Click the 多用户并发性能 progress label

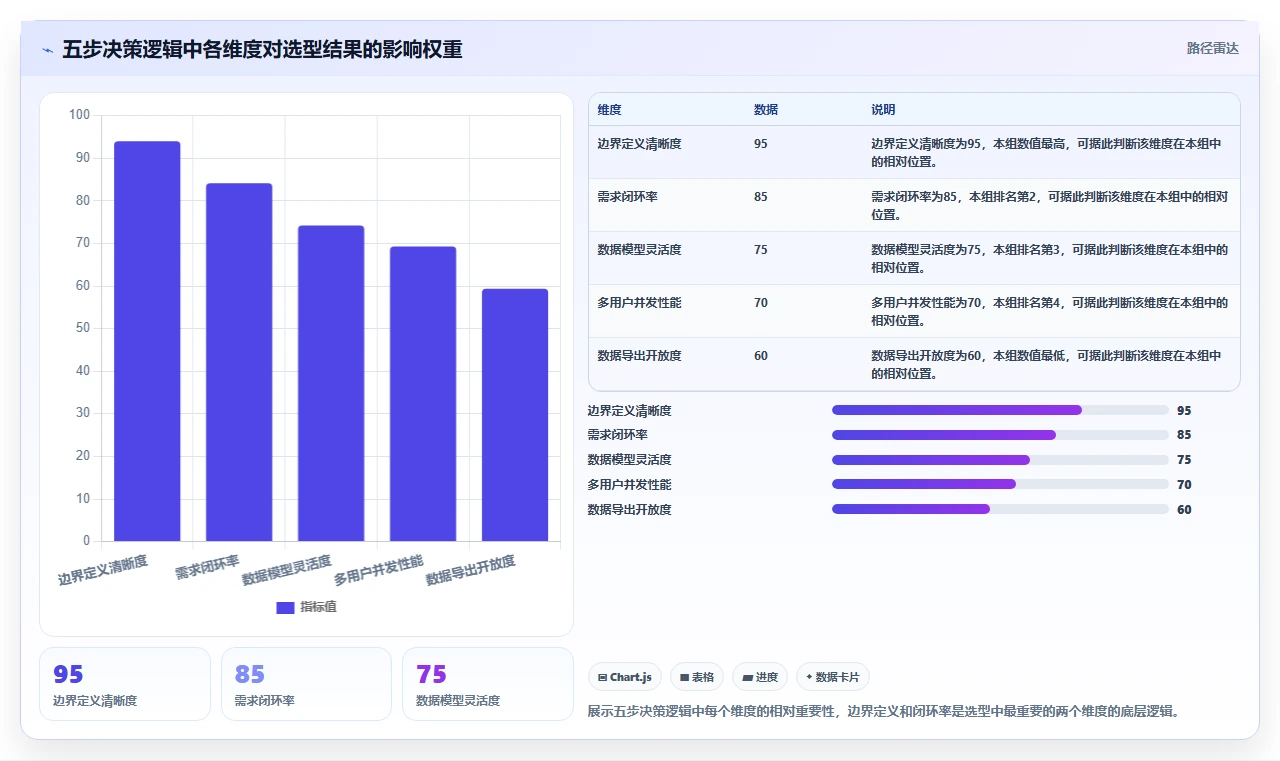point(629,484)
